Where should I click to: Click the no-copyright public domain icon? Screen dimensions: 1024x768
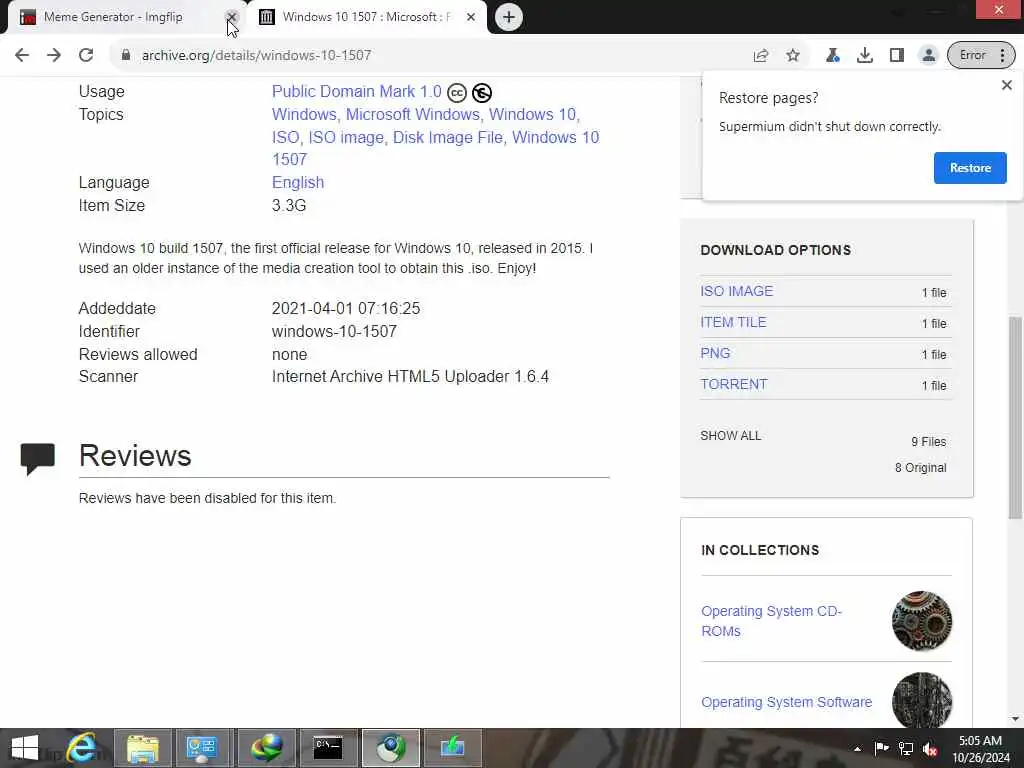[x=482, y=93]
